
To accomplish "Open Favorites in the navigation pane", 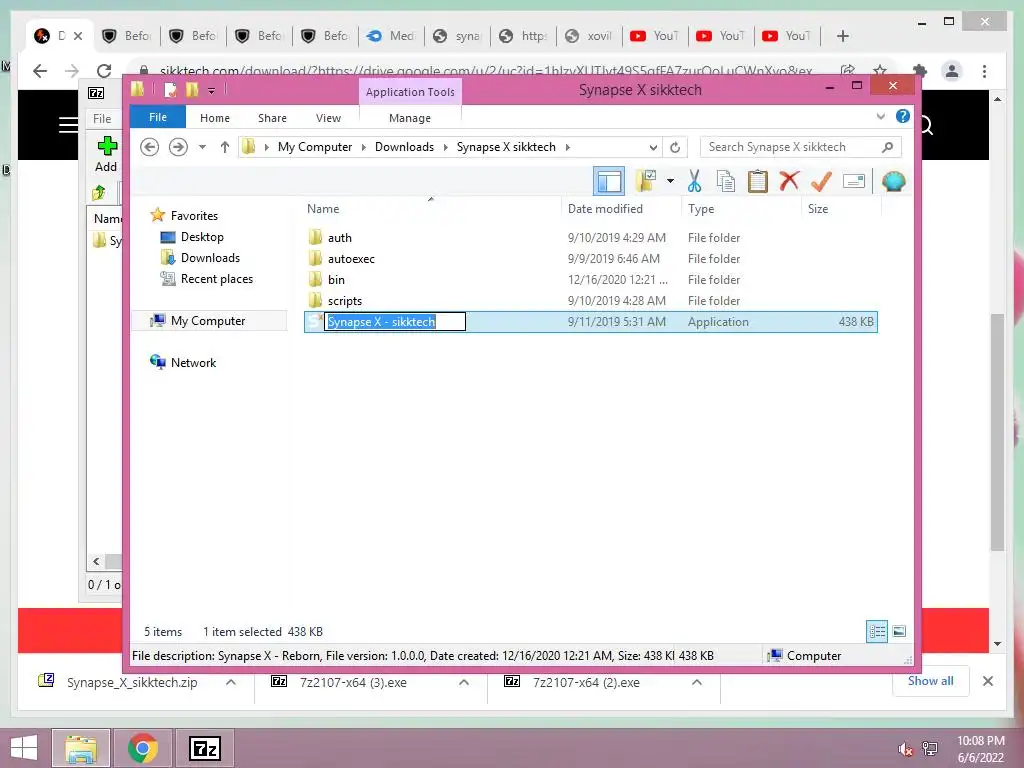I will point(194,216).
